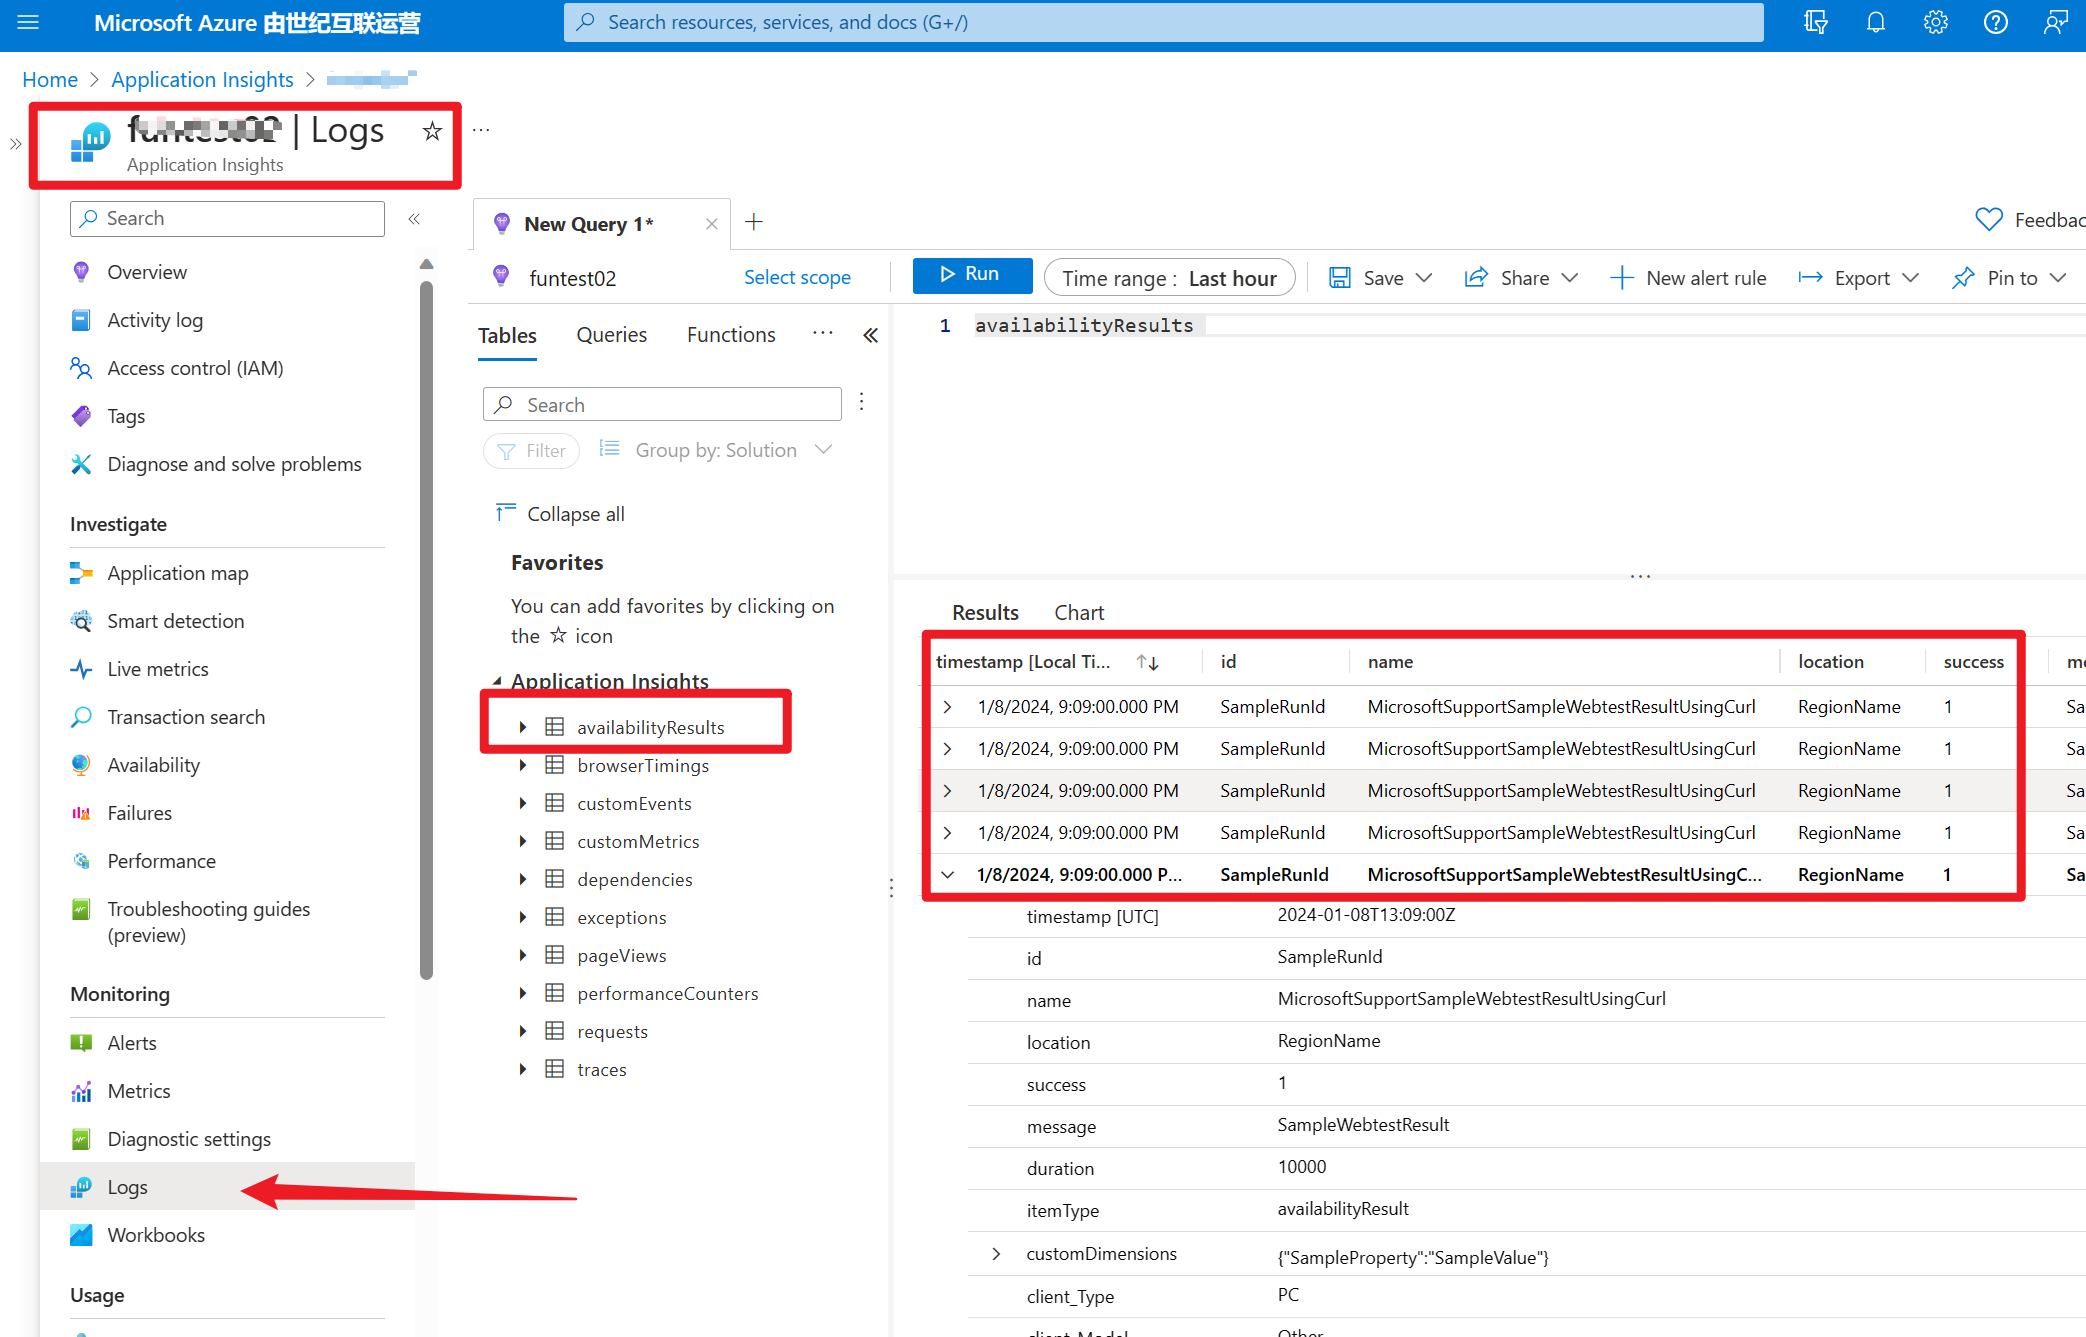This screenshot has height=1337, width=2086.
Task: Click the help question mark icon
Action: [x=1995, y=22]
